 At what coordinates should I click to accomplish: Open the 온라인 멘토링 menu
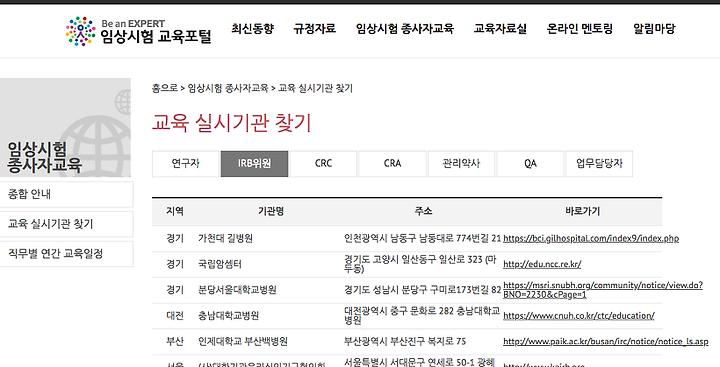coord(579,29)
